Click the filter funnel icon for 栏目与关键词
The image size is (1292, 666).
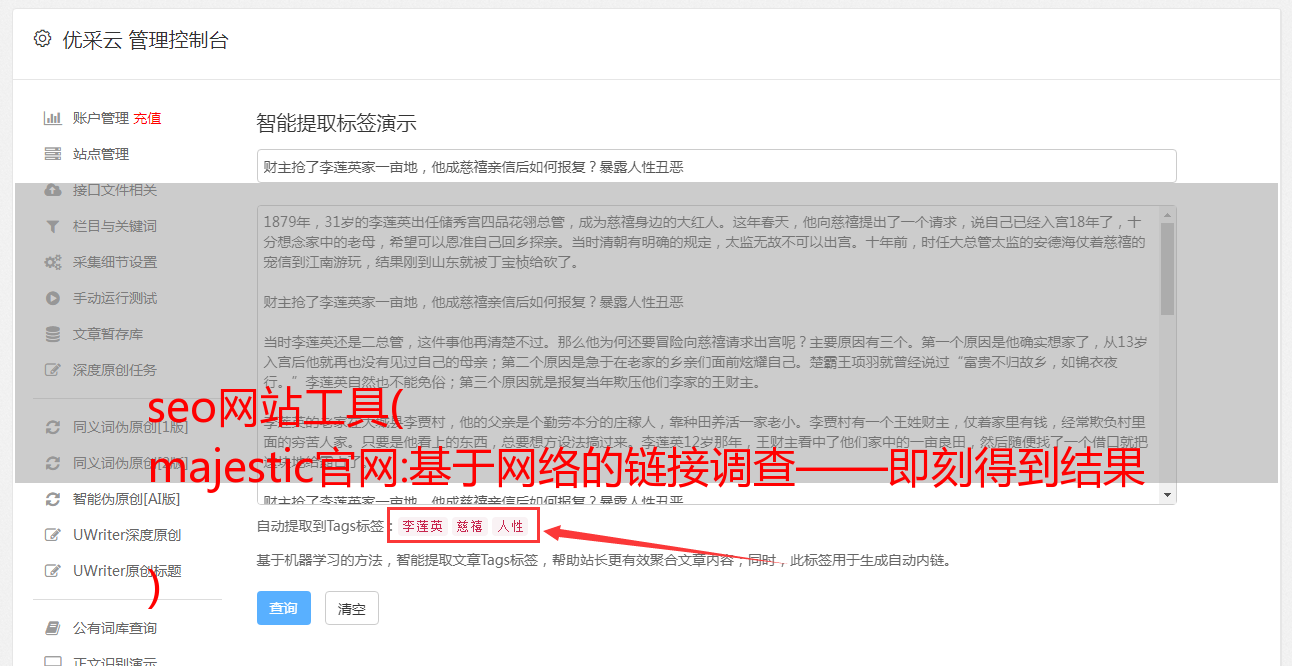coord(53,226)
